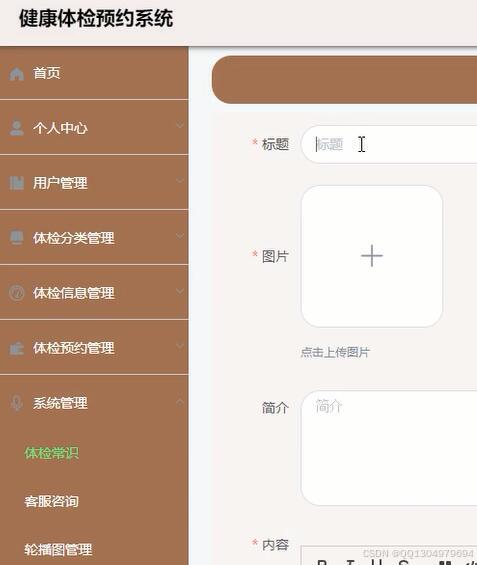Focus the 标题 input field
Screen dimensions: 477x565
click(x=389, y=144)
